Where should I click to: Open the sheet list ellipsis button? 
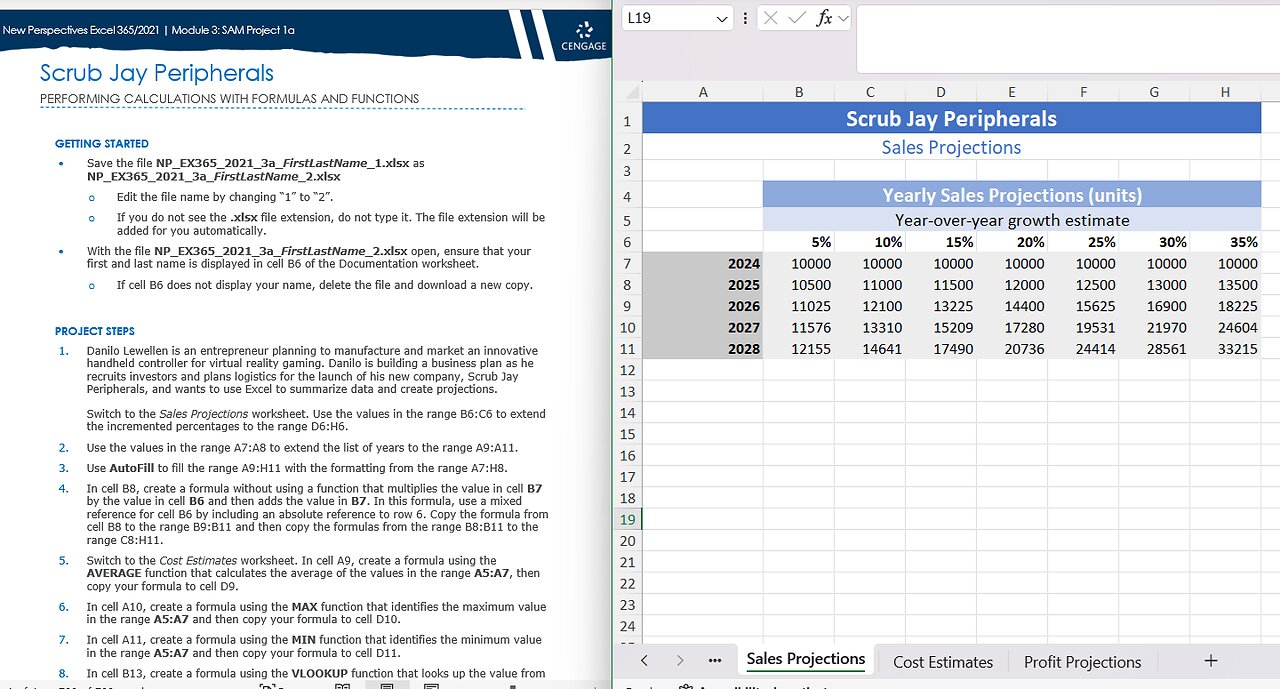[x=714, y=661]
